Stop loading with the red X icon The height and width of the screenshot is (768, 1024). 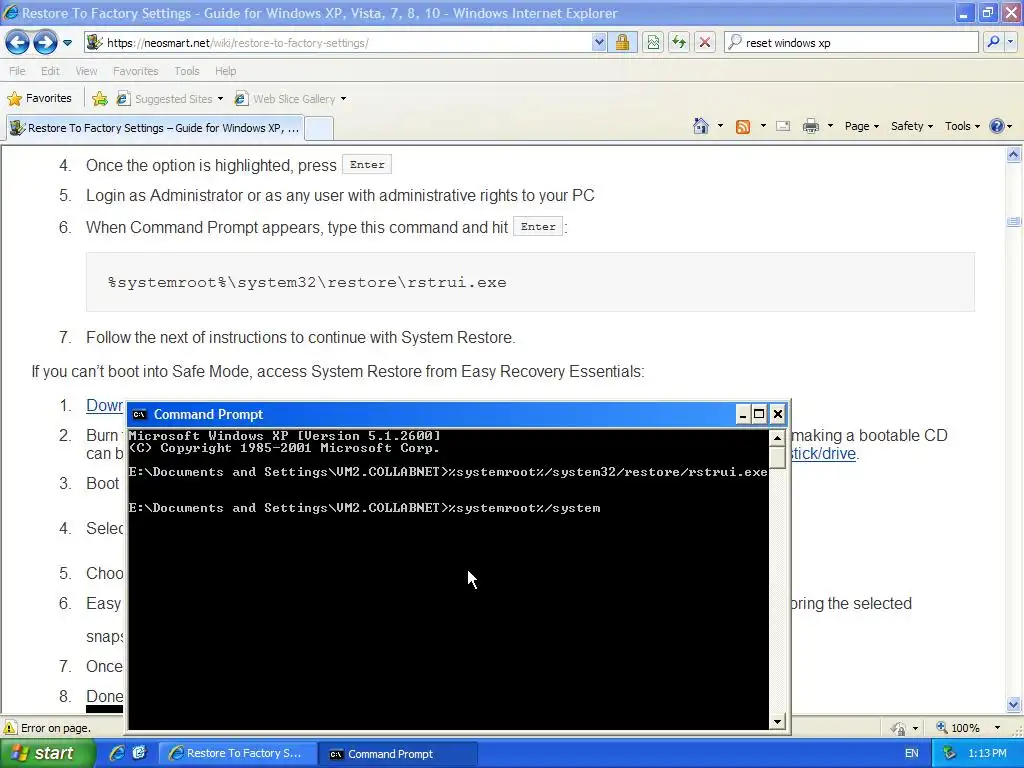(705, 43)
